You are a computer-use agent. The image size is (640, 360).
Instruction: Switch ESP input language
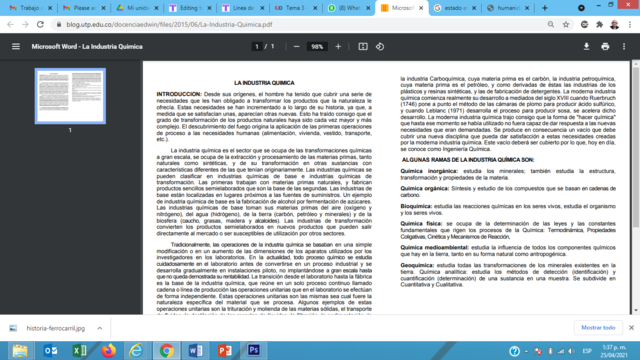coord(587,351)
